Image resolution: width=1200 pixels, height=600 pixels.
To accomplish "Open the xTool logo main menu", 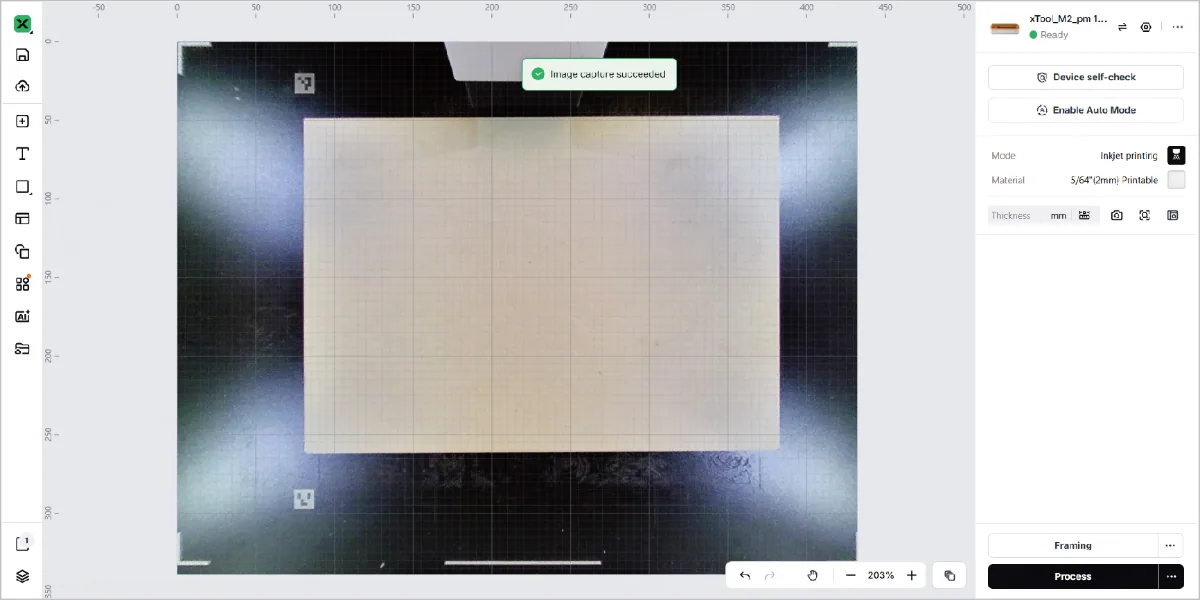I will pyautogui.click(x=22, y=24).
